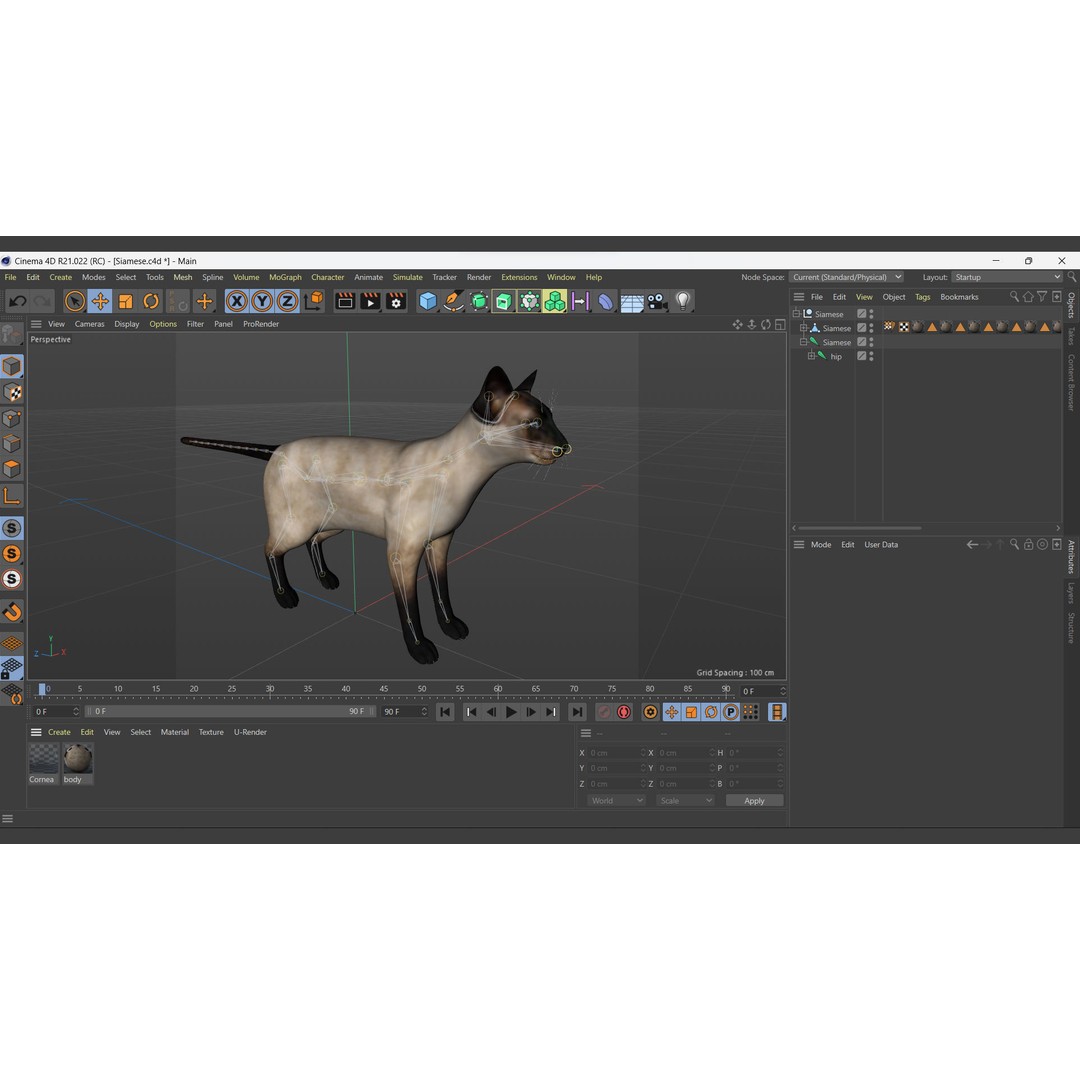1080x1080 pixels.
Task: Click timeline playhead at frame 0
Action: point(42,689)
